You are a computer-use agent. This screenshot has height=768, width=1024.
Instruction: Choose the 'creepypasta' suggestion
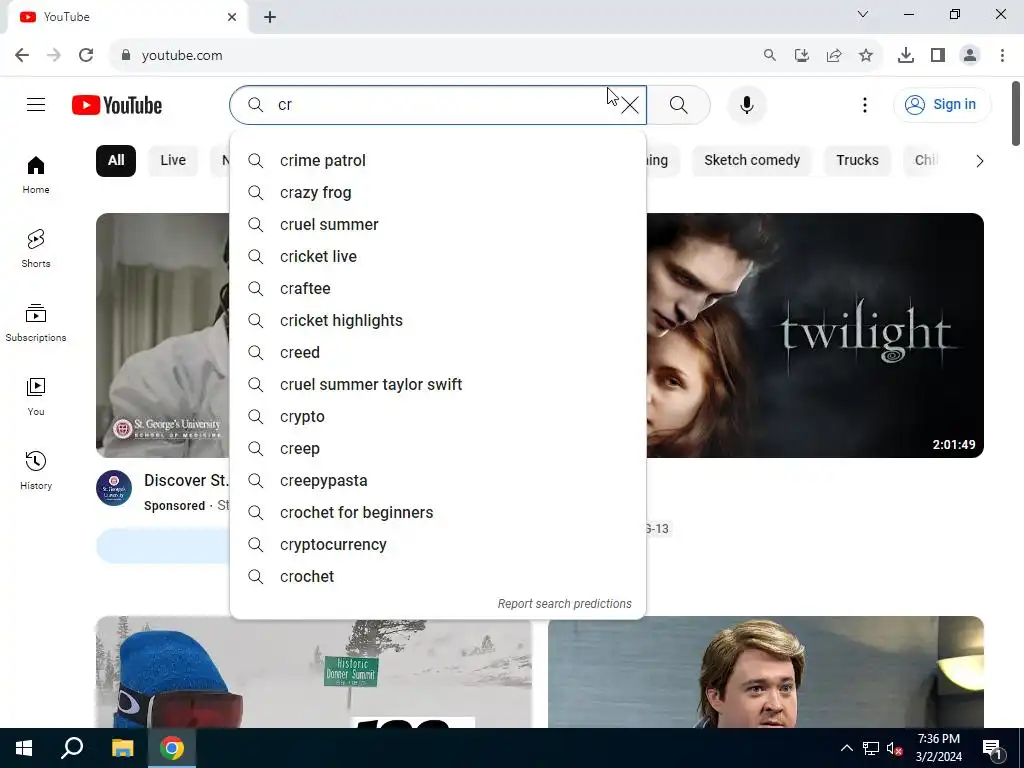pyautogui.click(x=438, y=481)
